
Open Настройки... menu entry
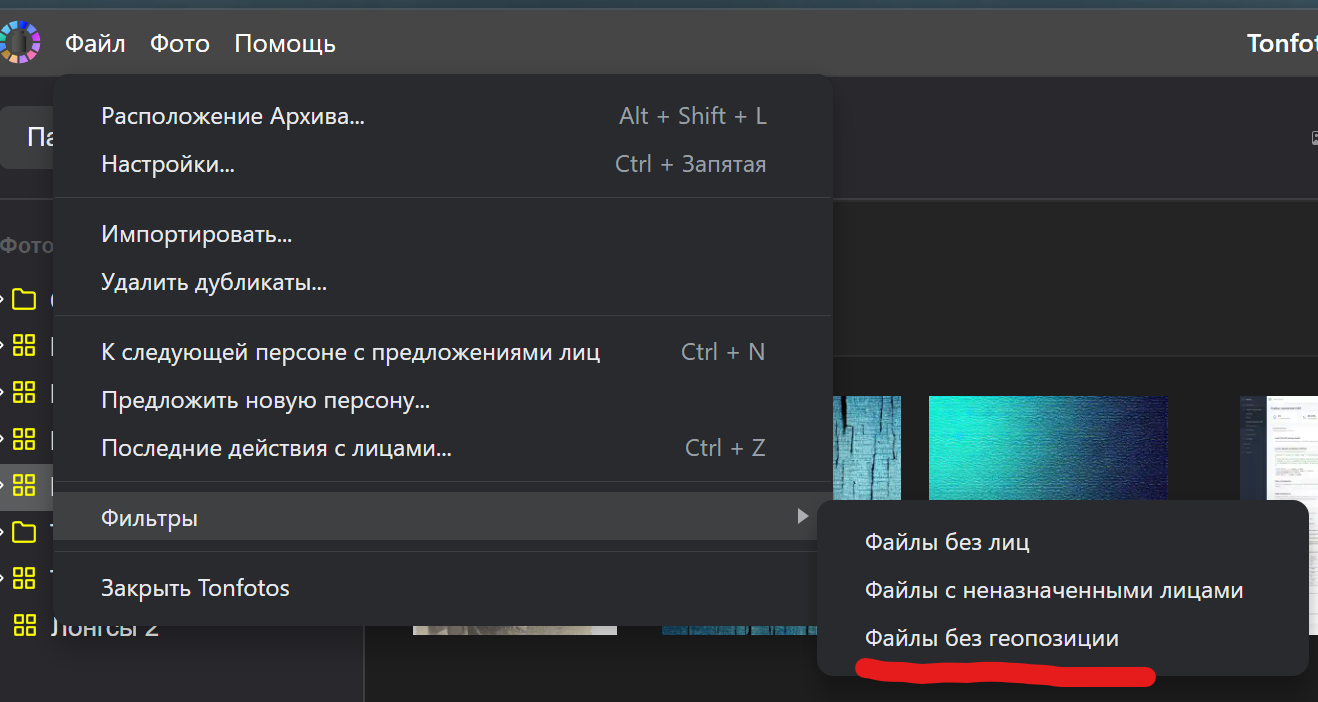tap(168, 164)
